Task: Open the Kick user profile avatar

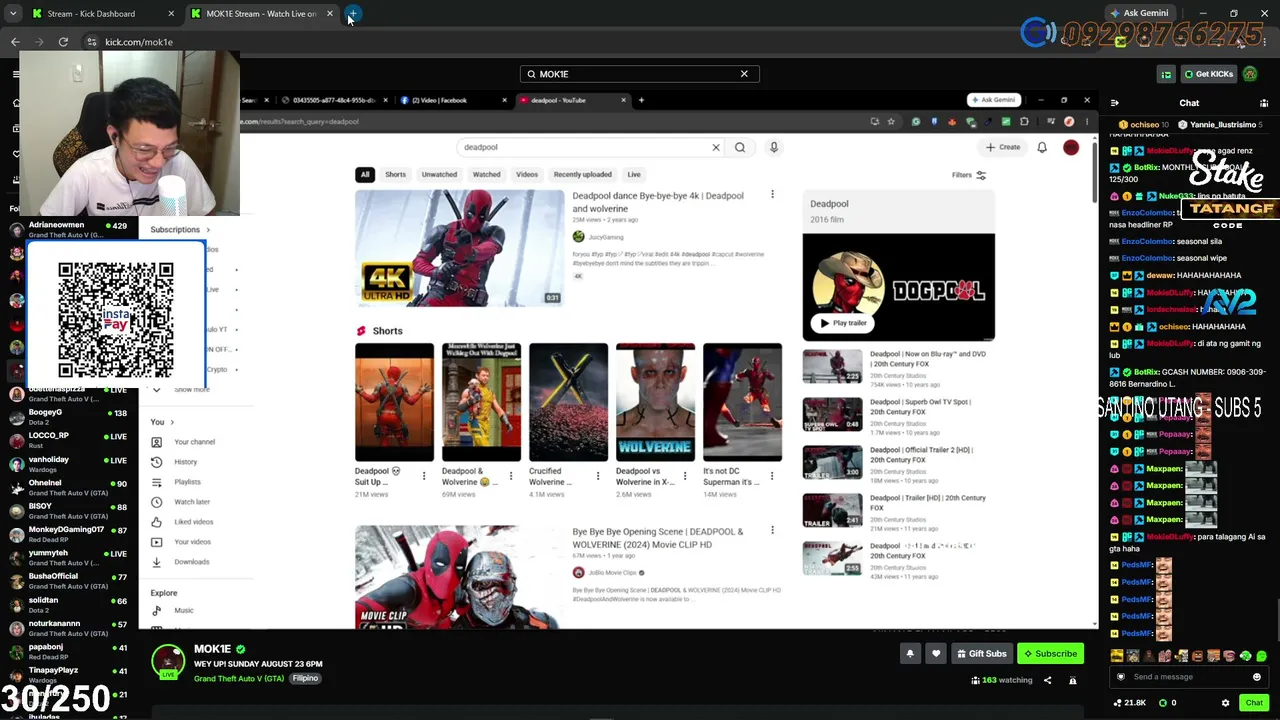Action: [1250, 74]
